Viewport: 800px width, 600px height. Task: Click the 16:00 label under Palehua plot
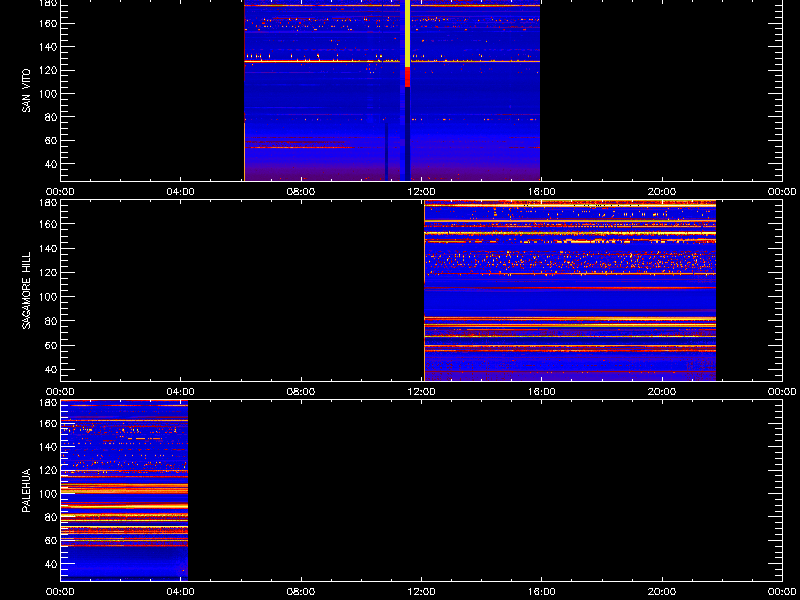tap(542, 592)
